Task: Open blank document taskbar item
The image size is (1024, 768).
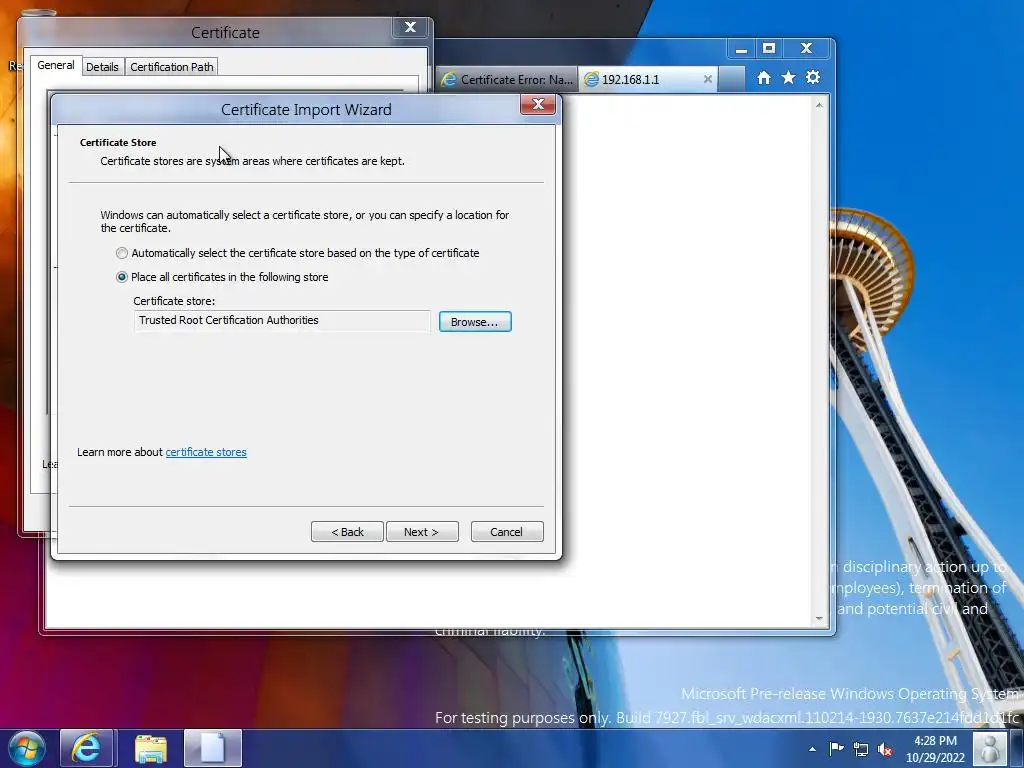Action: [x=213, y=748]
